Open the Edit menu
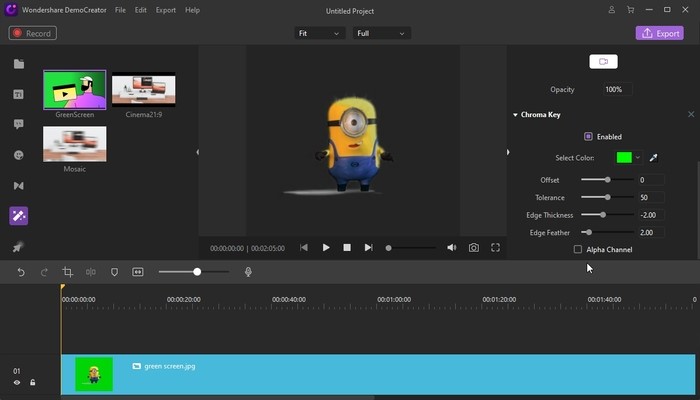Viewport: 700px width, 400px height. point(141,10)
